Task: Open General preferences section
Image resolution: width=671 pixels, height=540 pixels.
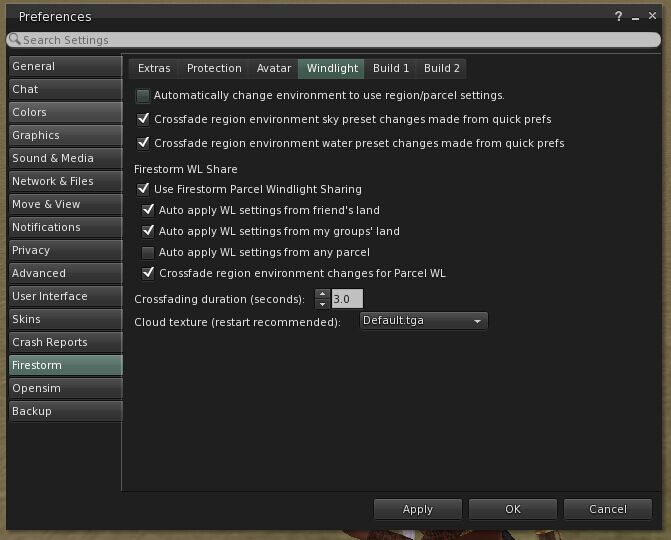Action: (65, 66)
